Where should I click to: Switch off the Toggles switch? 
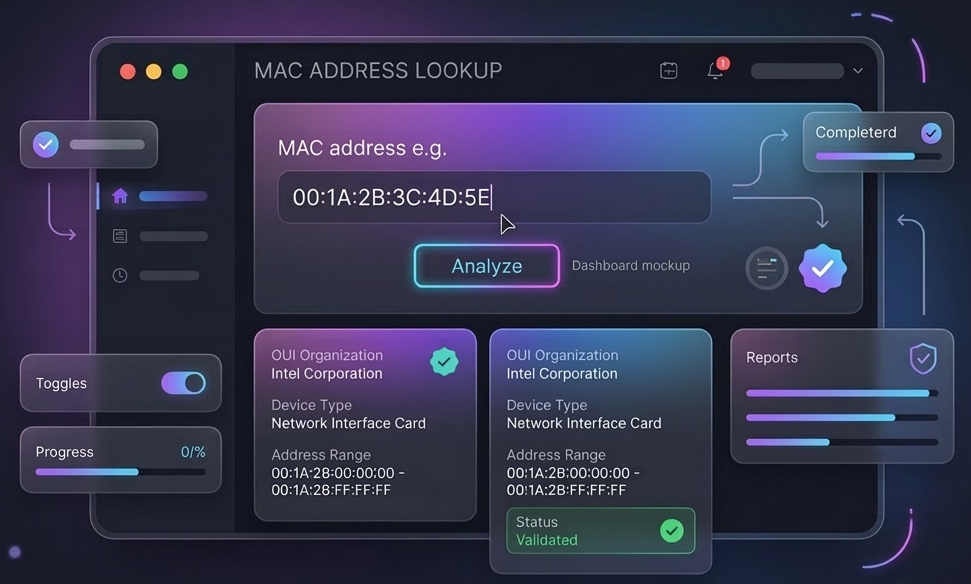(183, 383)
